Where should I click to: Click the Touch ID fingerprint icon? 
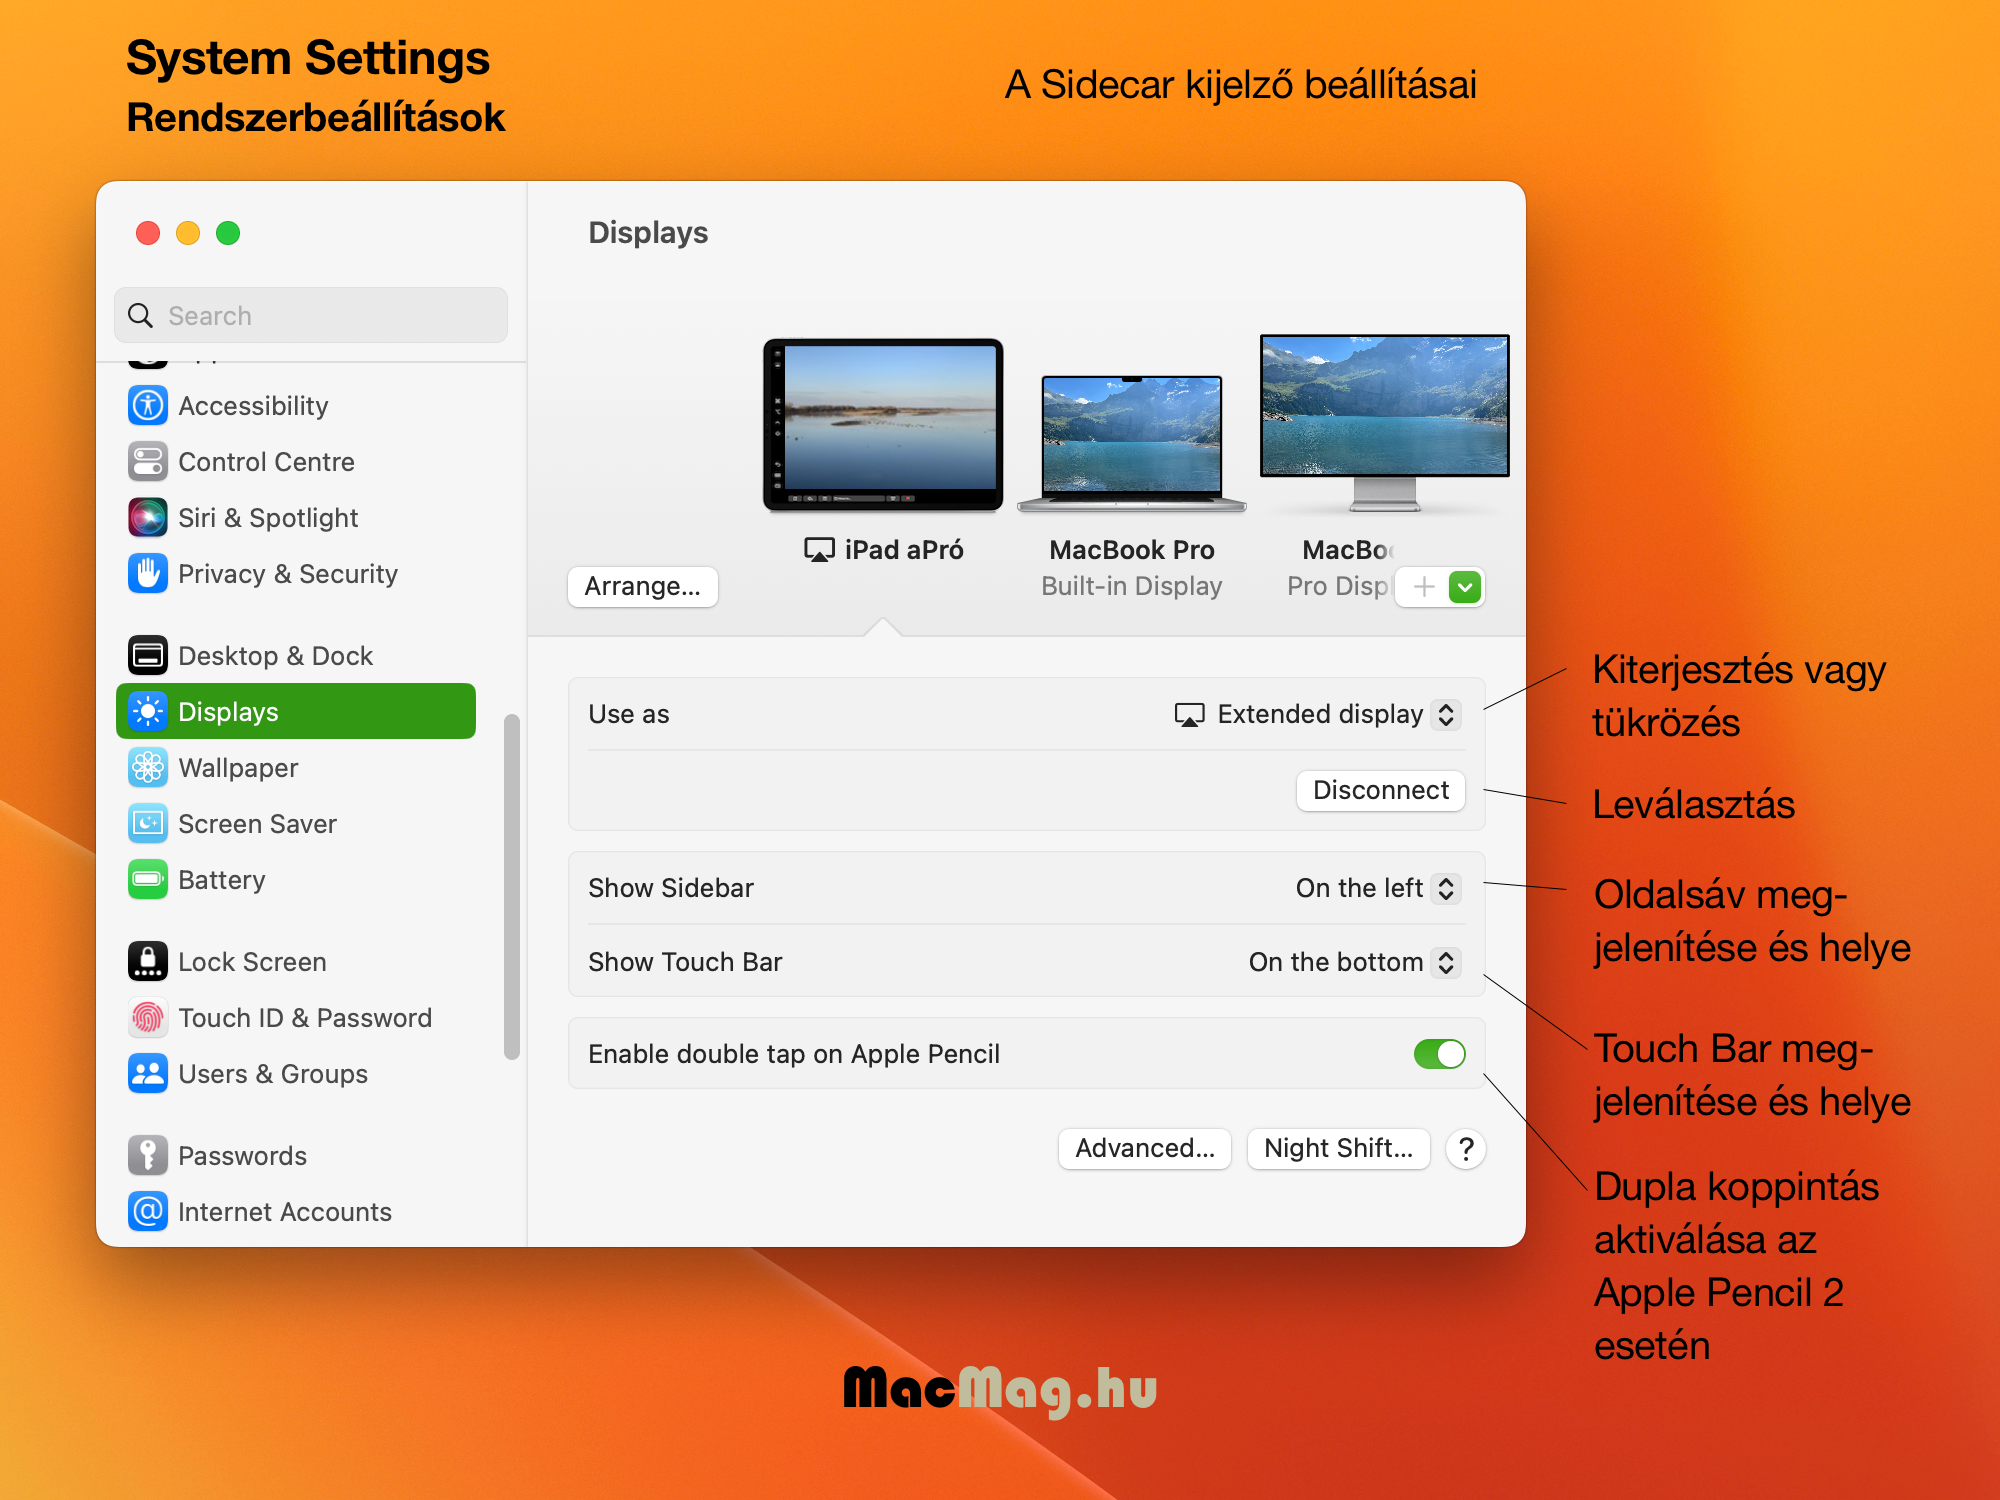coord(148,1018)
